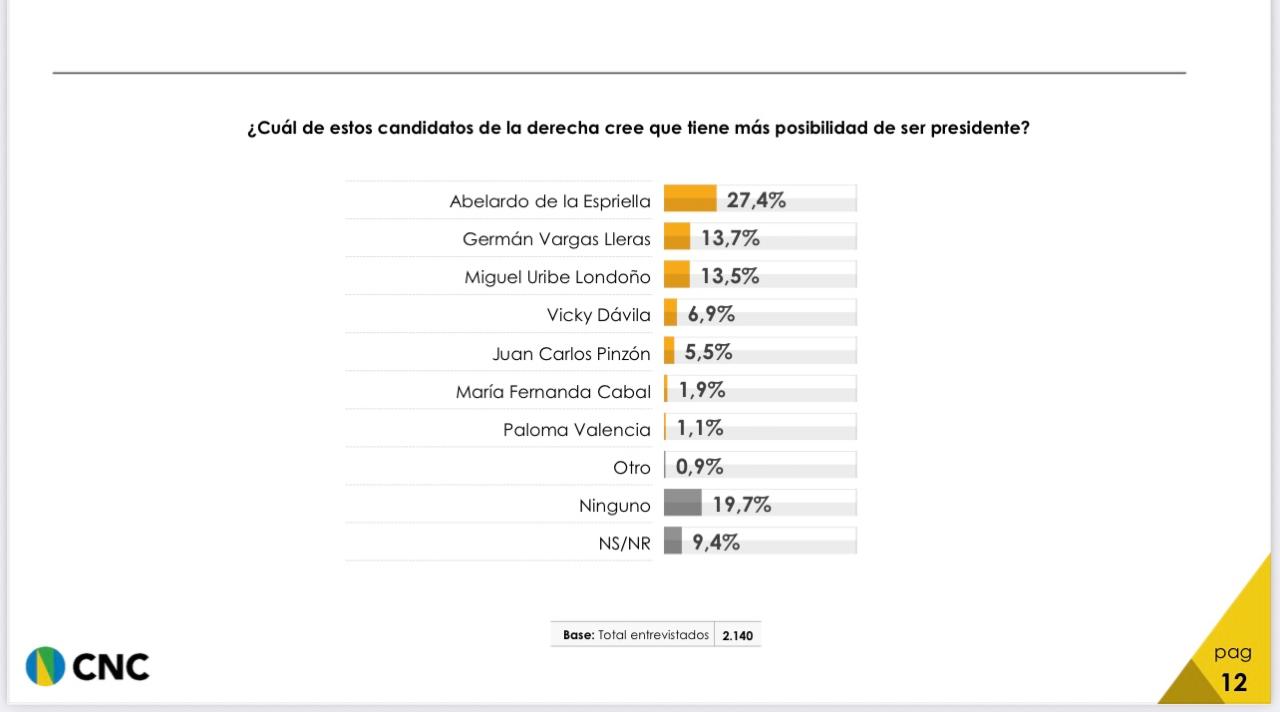Click the CNC logo text
This screenshot has width=1280, height=712.
point(111,667)
